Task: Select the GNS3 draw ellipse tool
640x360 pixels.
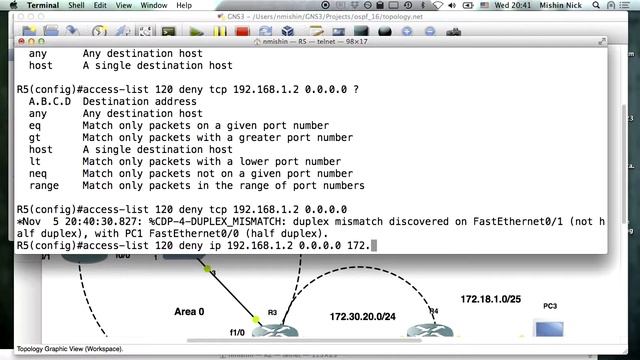Action: click(x=384, y=31)
